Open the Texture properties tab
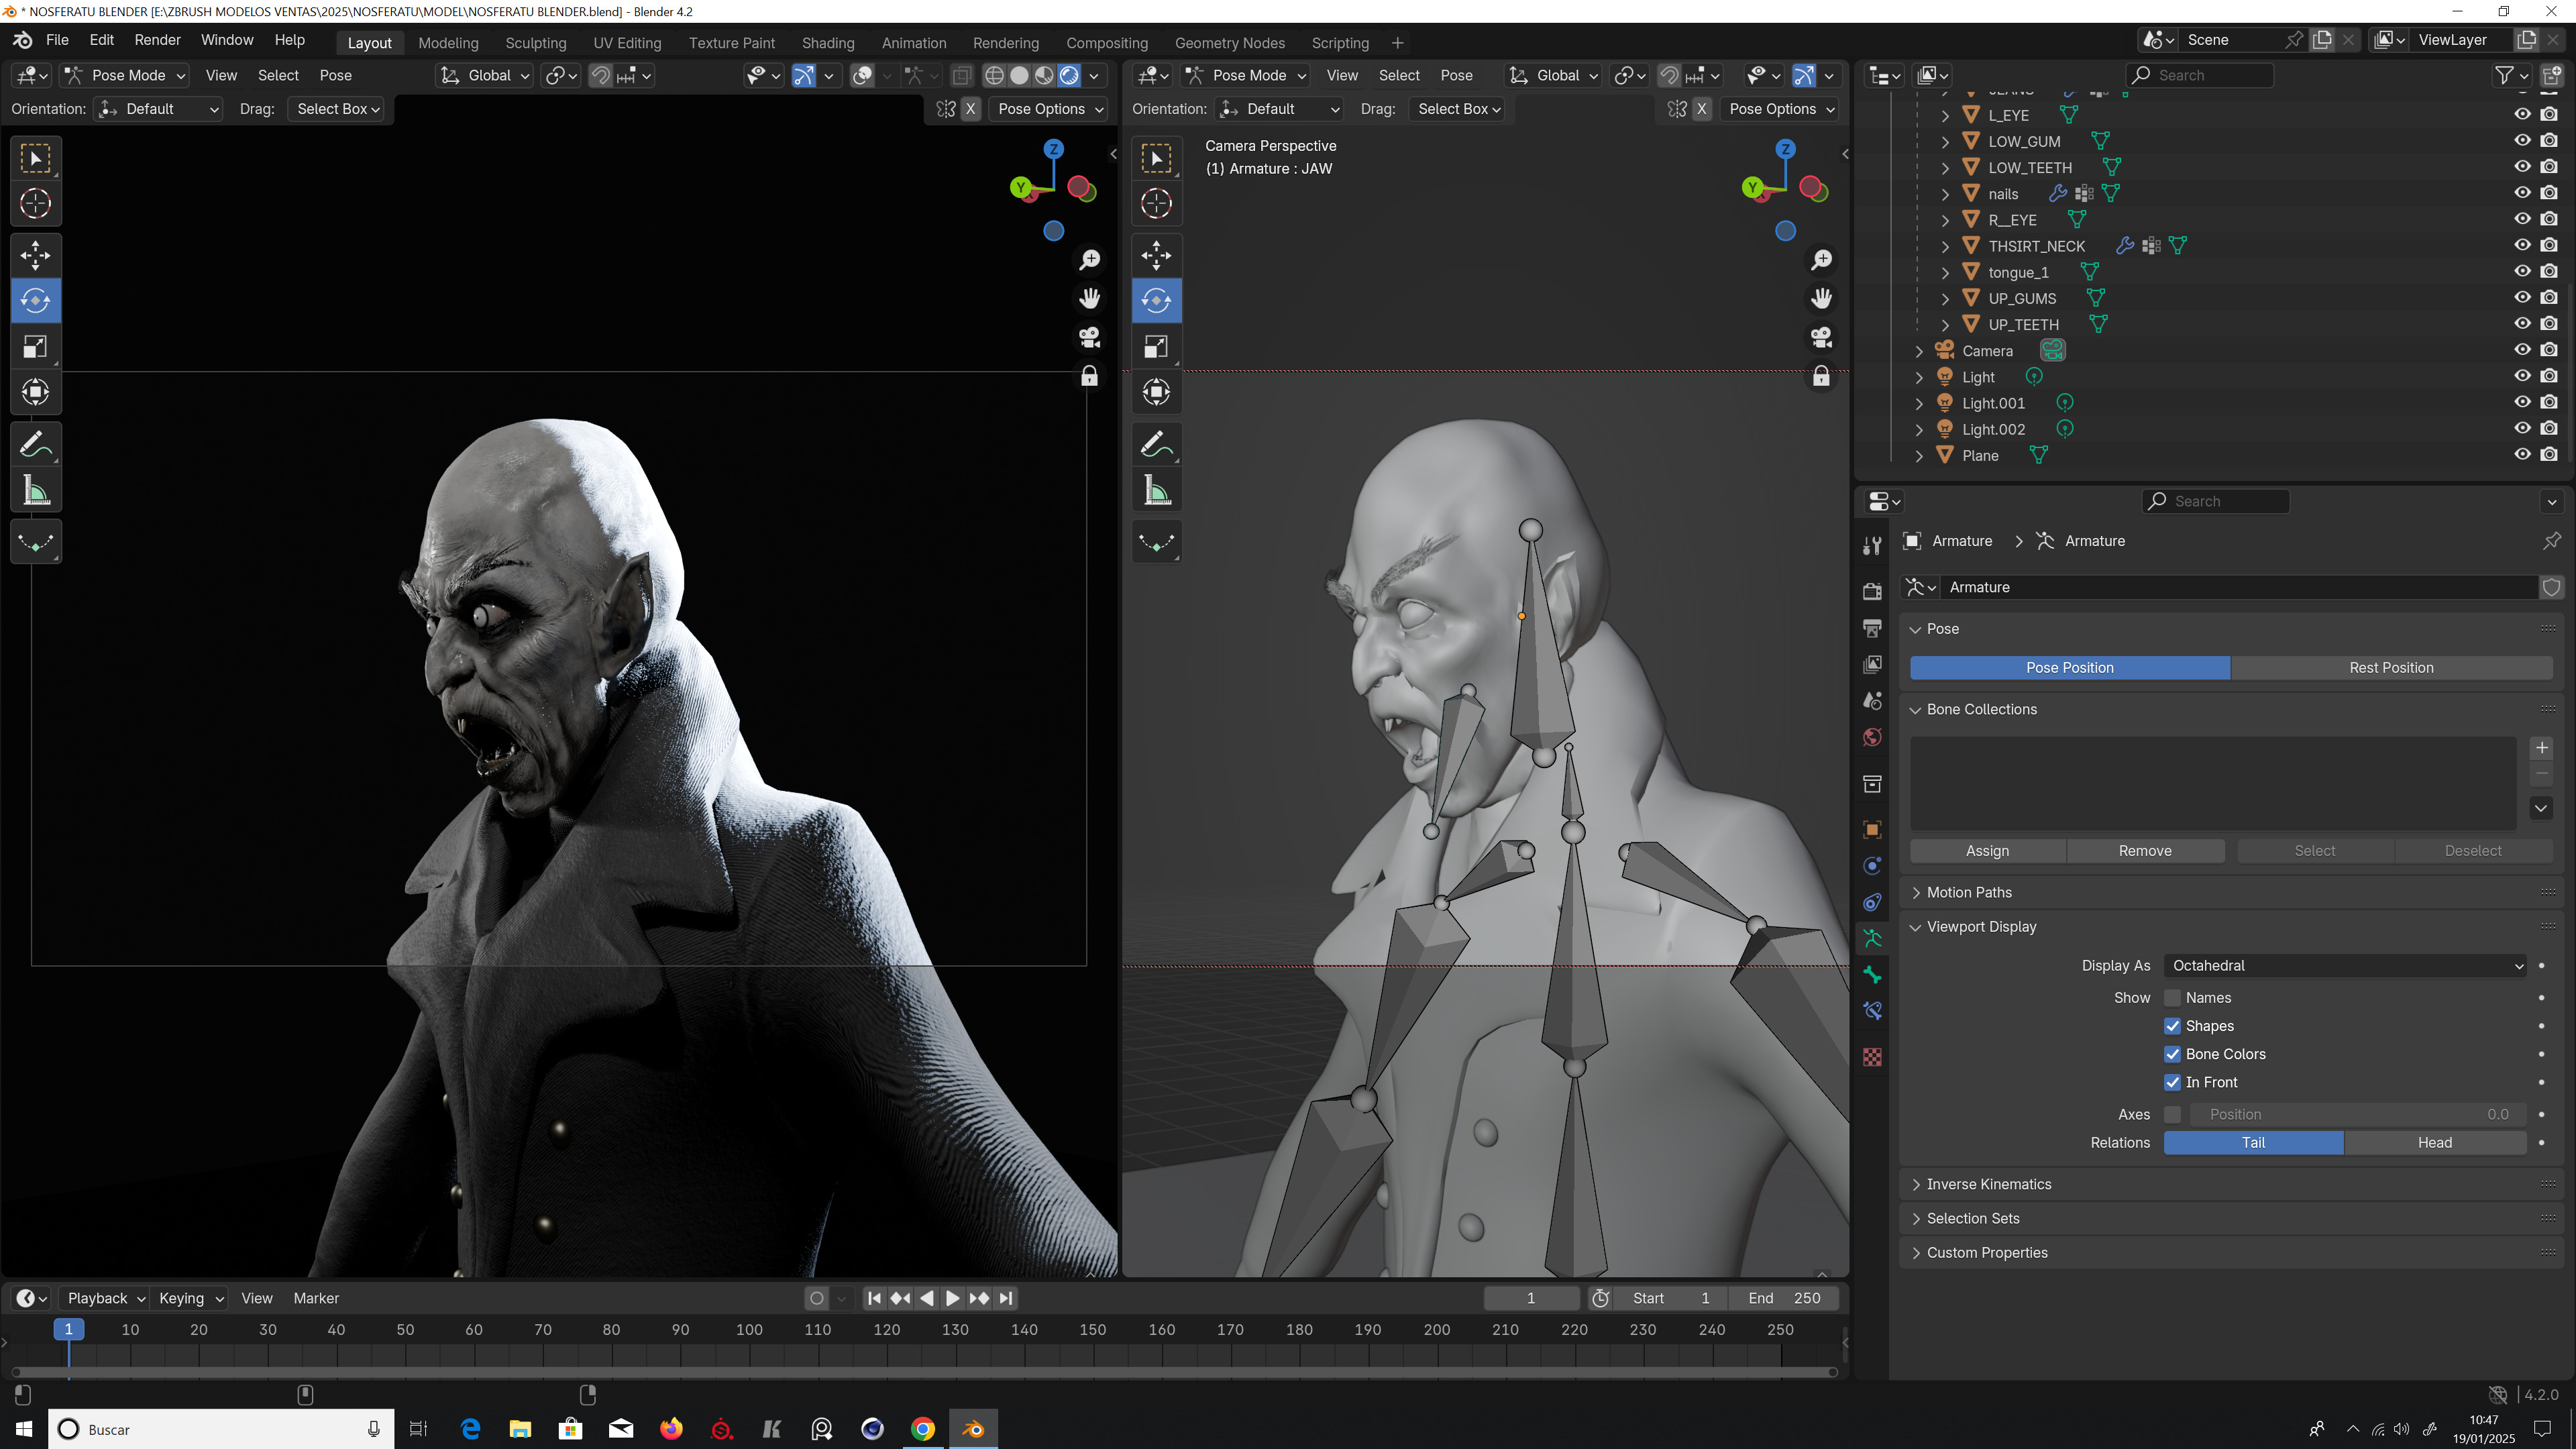Screen dimensions: 2576x1449 pos(1872,1057)
